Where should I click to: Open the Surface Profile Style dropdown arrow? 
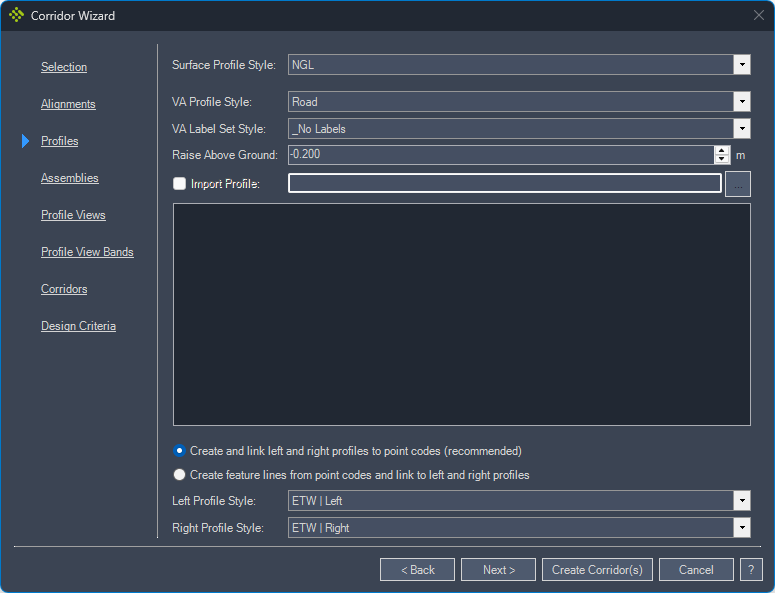click(x=742, y=65)
